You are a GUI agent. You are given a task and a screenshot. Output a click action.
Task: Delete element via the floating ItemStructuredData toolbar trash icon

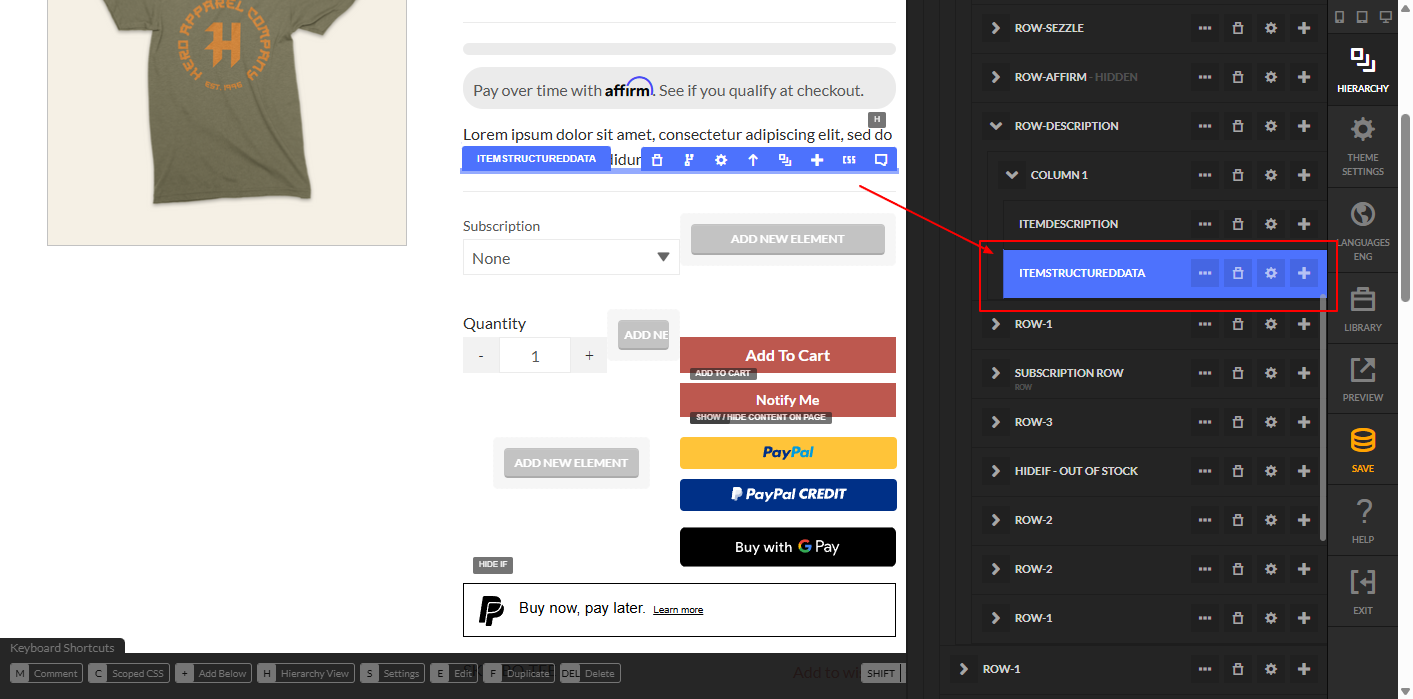[657, 160]
